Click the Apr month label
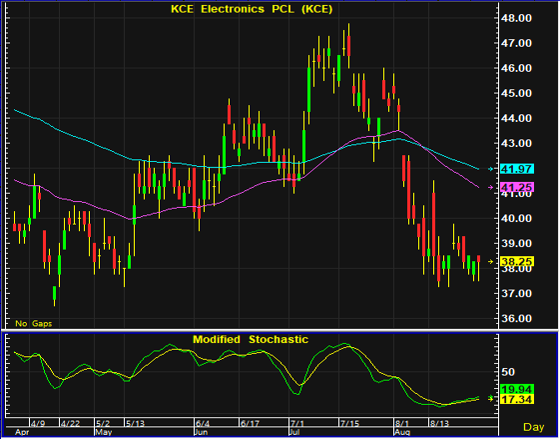The height and width of the screenshot is (439, 560). point(22,432)
